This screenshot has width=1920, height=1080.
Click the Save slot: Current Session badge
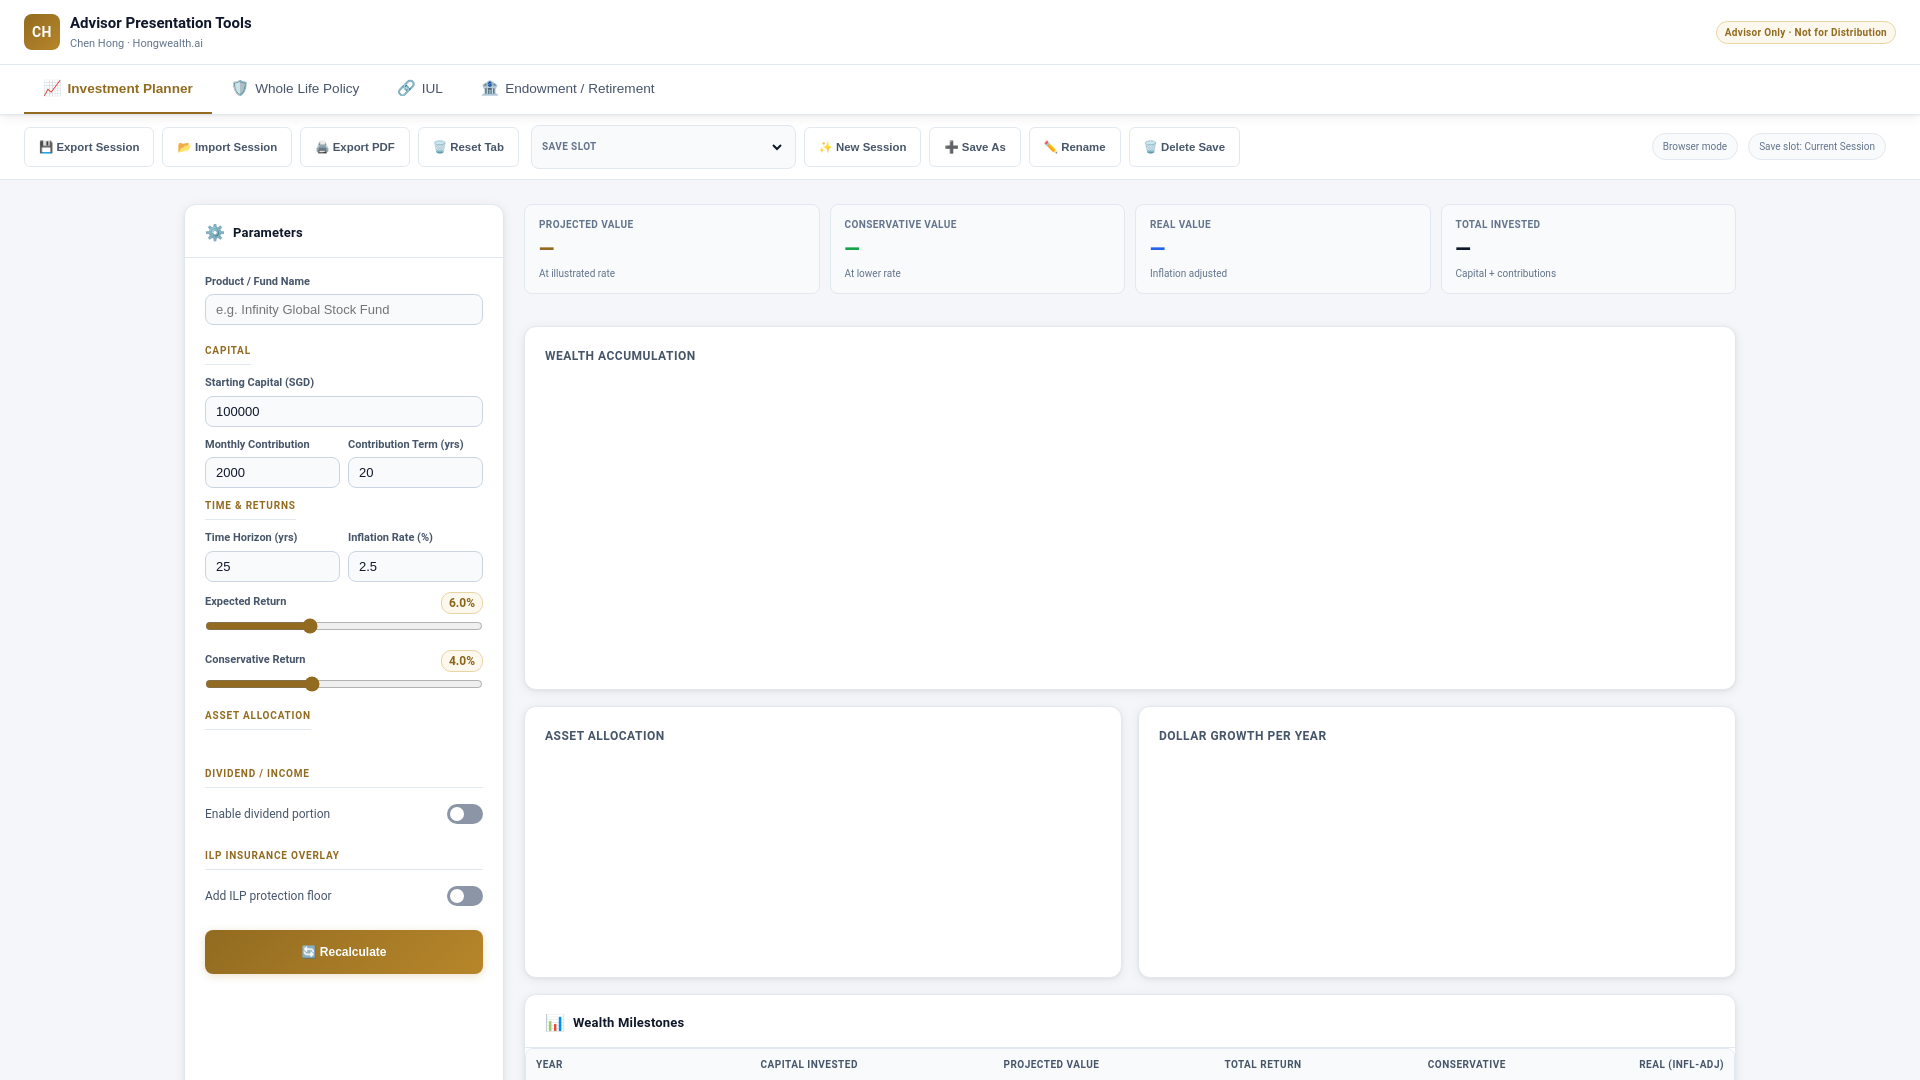click(x=1816, y=146)
